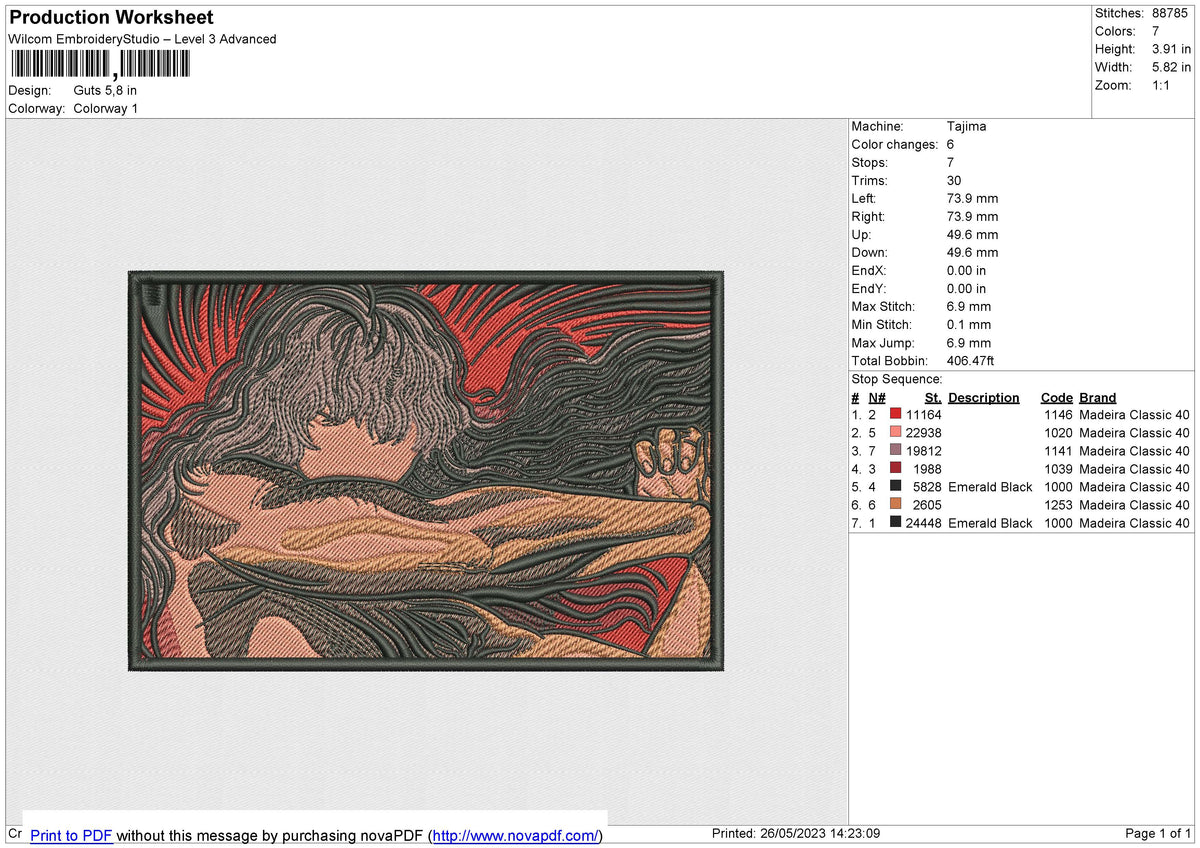Click the 'Code' column header
The width and height of the screenshot is (1200, 848).
coord(1056,397)
